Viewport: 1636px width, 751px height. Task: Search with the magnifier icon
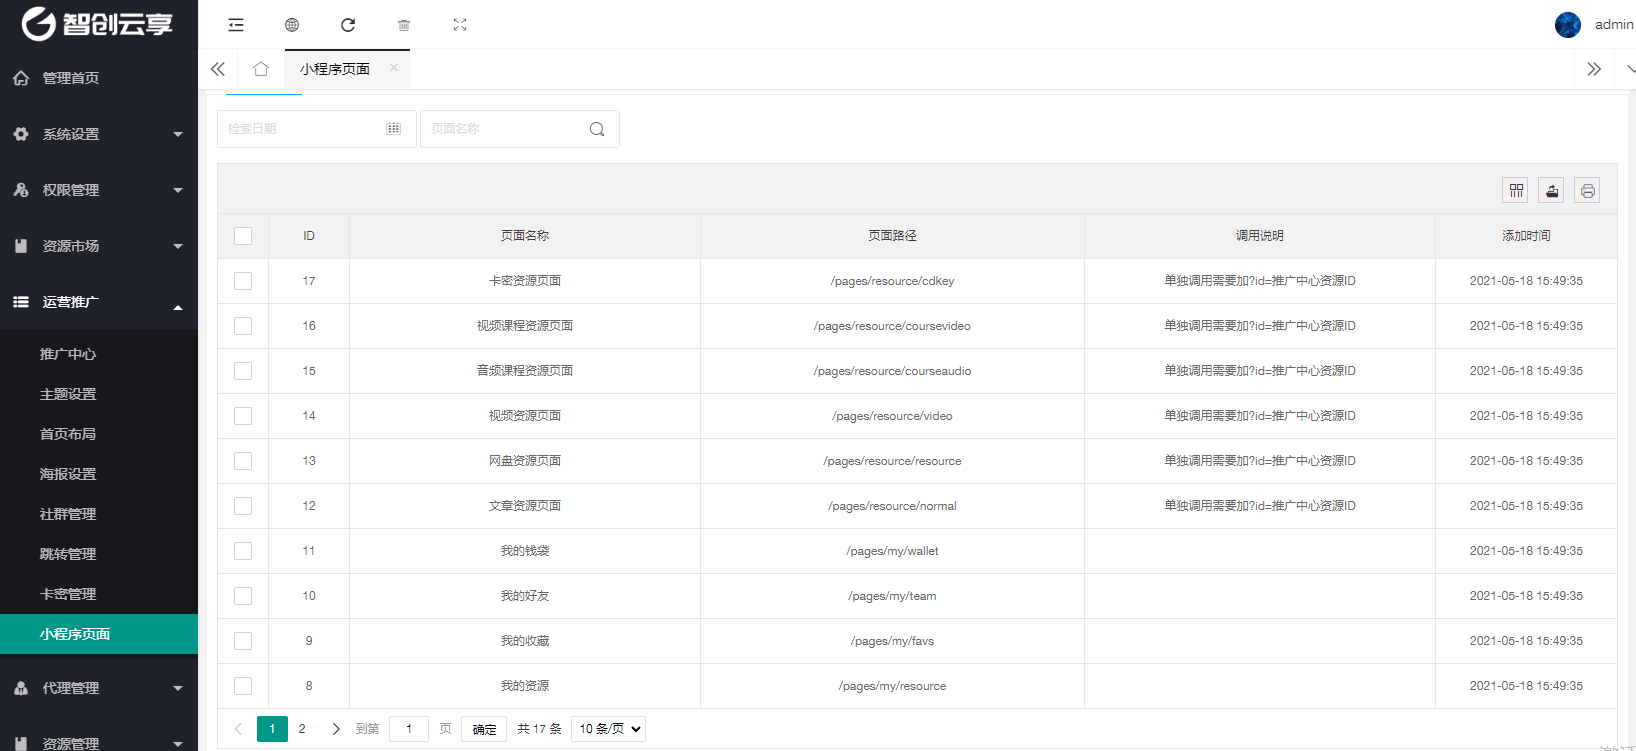(597, 129)
